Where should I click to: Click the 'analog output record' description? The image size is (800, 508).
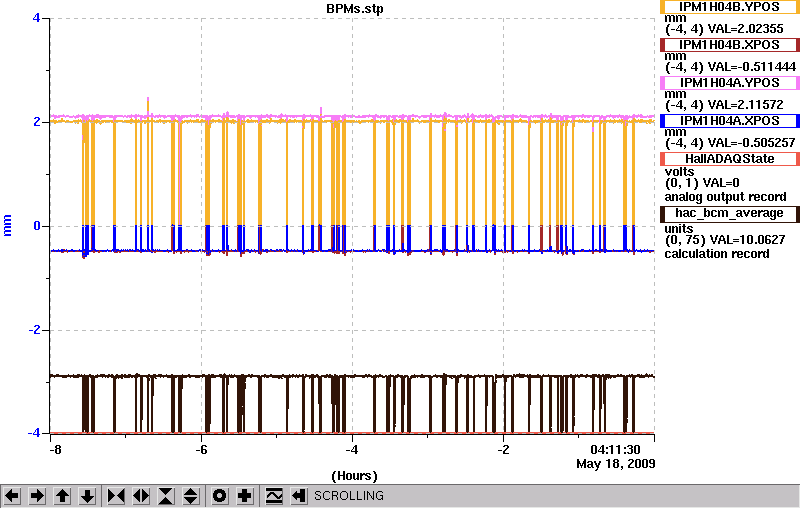pyautogui.click(x=725, y=197)
